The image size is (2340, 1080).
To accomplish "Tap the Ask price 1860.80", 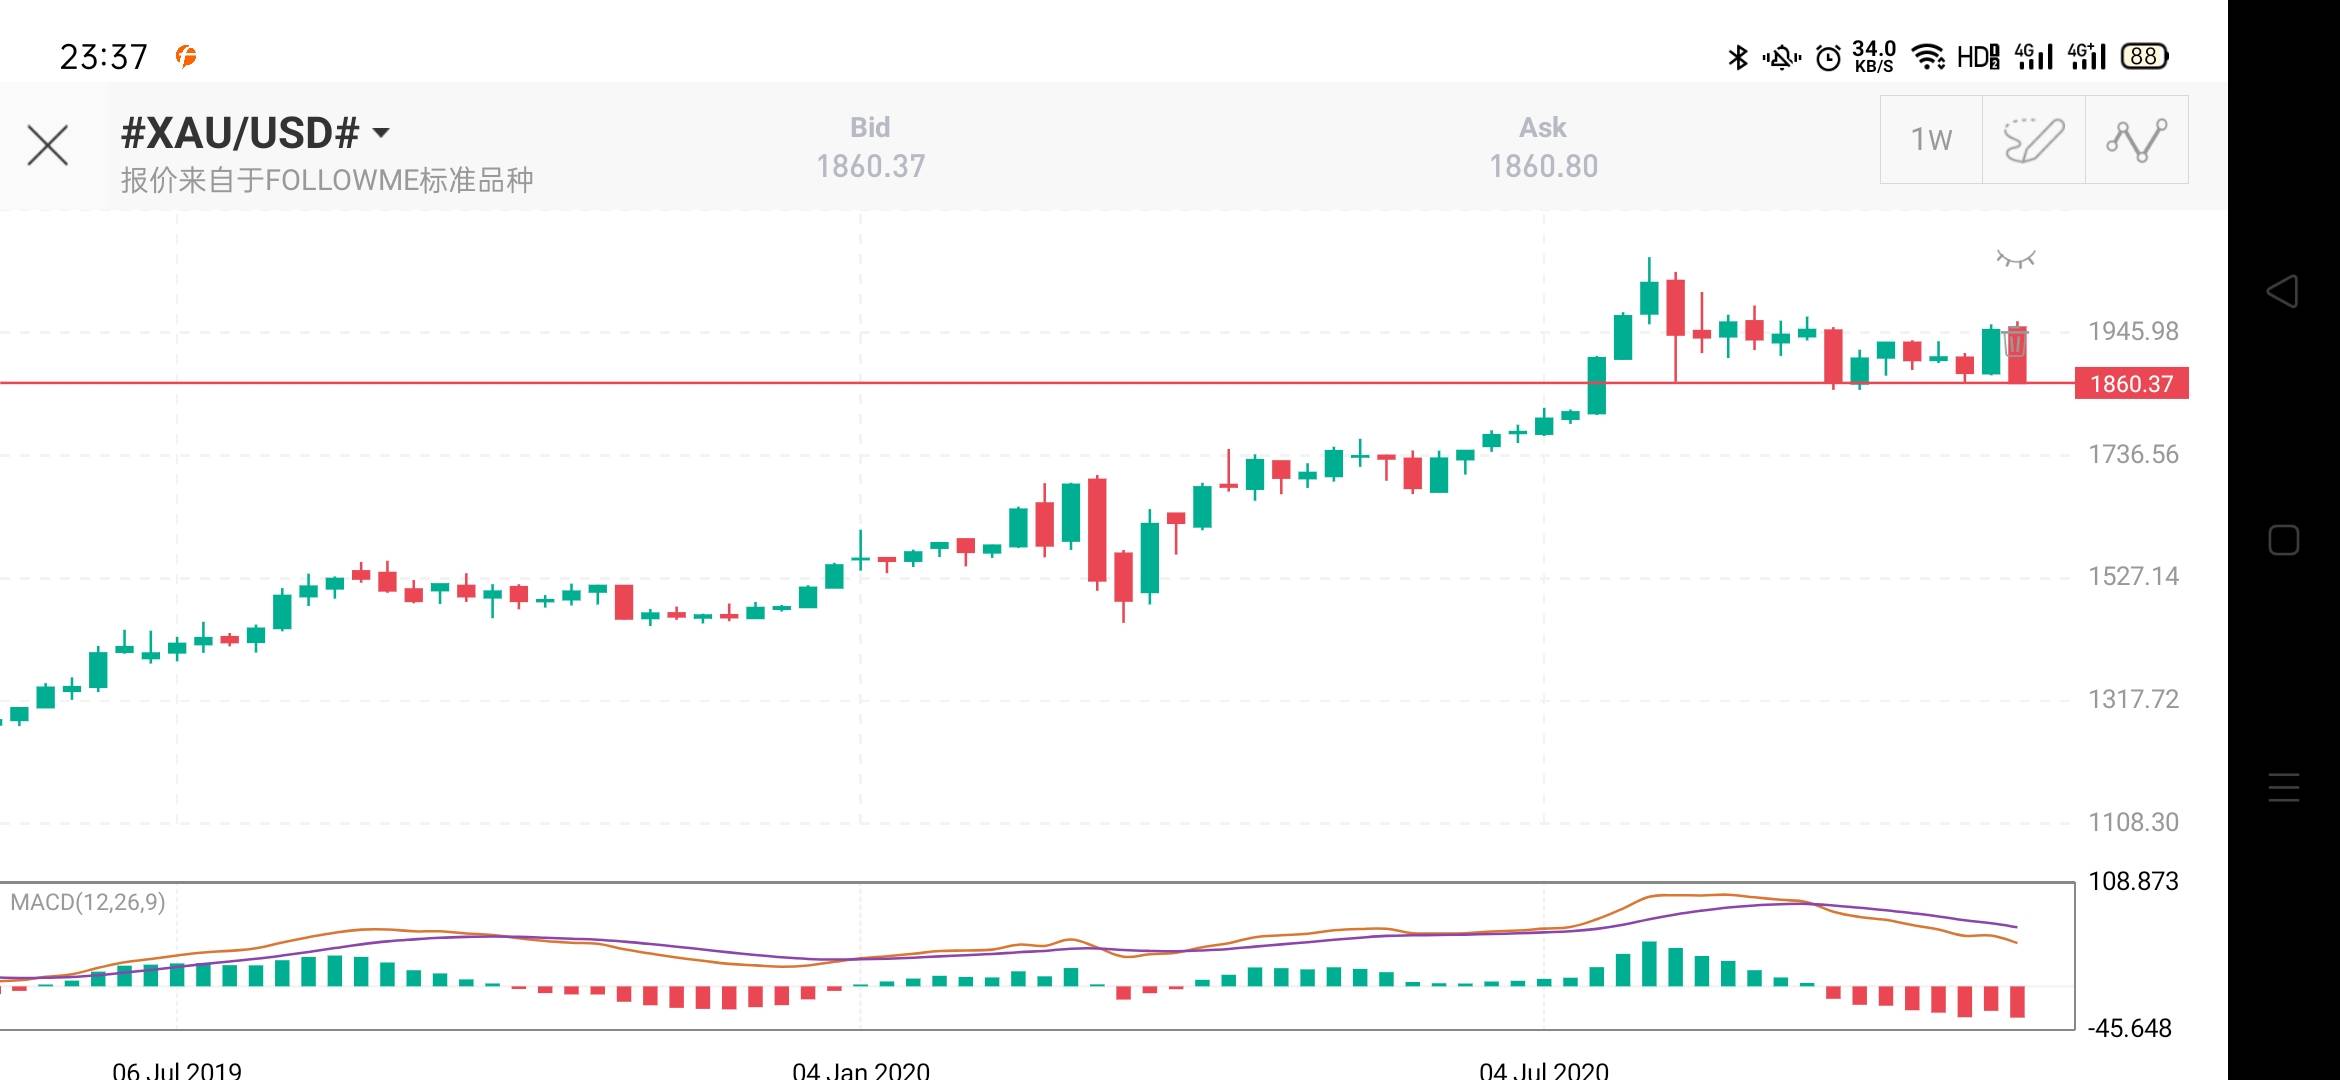I will [x=1543, y=166].
